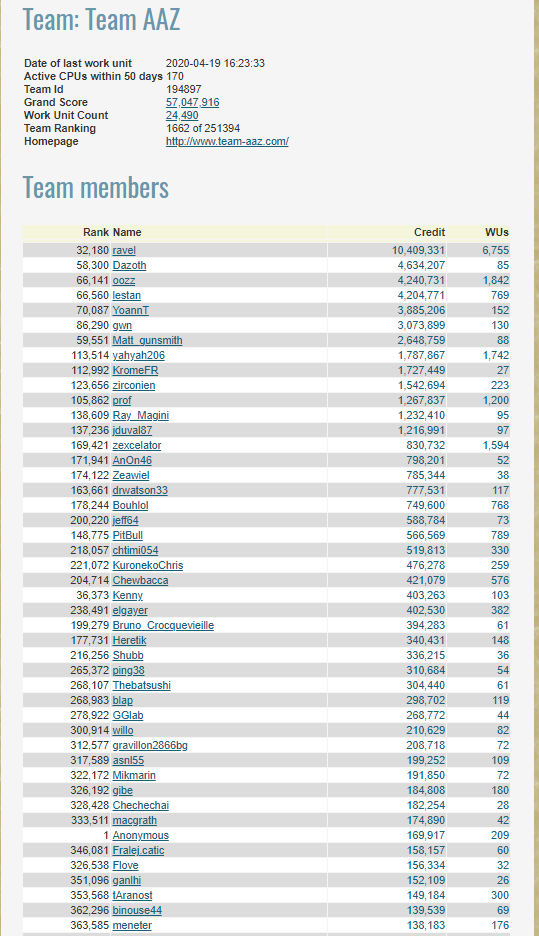Open the lestan member link
Viewport: 539px width, 936px height.
click(x=127, y=295)
